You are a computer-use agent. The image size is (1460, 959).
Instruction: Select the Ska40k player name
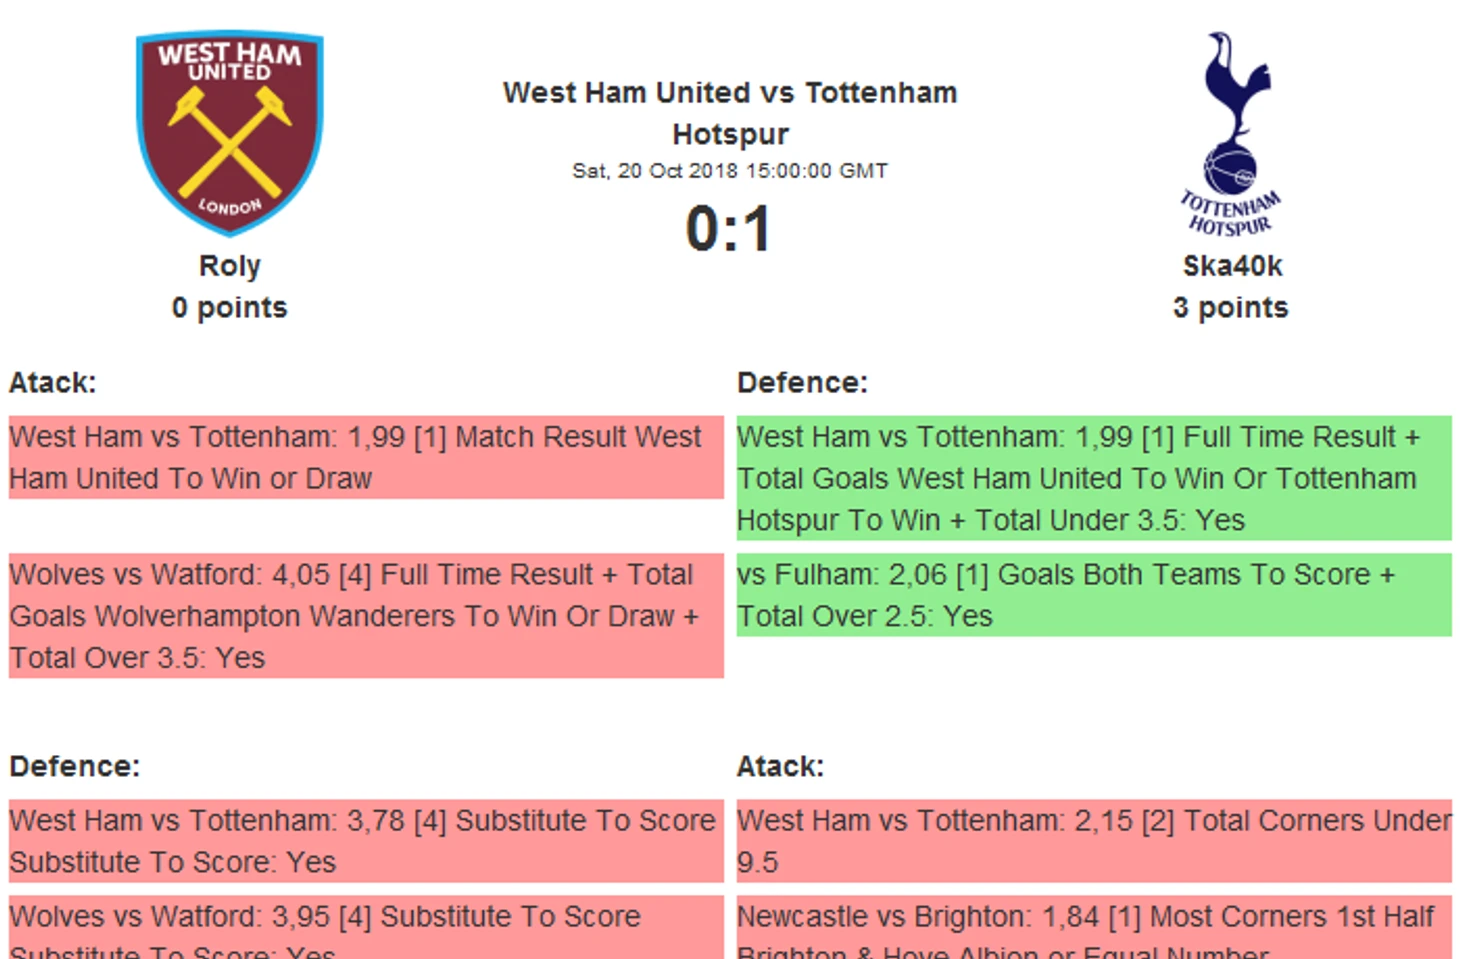(x=1232, y=266)
